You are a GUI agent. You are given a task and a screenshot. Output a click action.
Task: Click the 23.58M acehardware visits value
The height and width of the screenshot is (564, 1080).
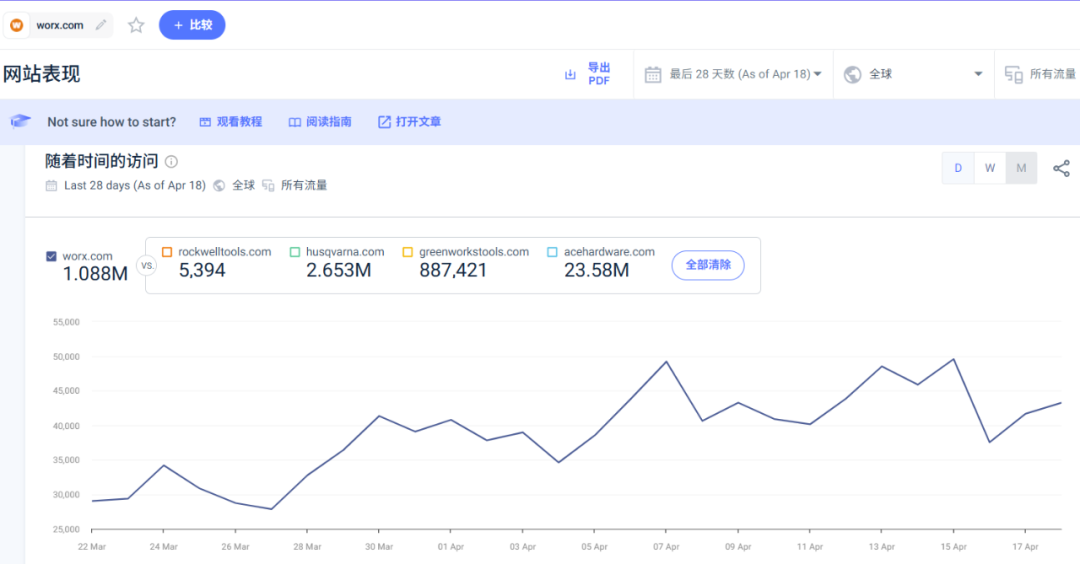[596, 271]
